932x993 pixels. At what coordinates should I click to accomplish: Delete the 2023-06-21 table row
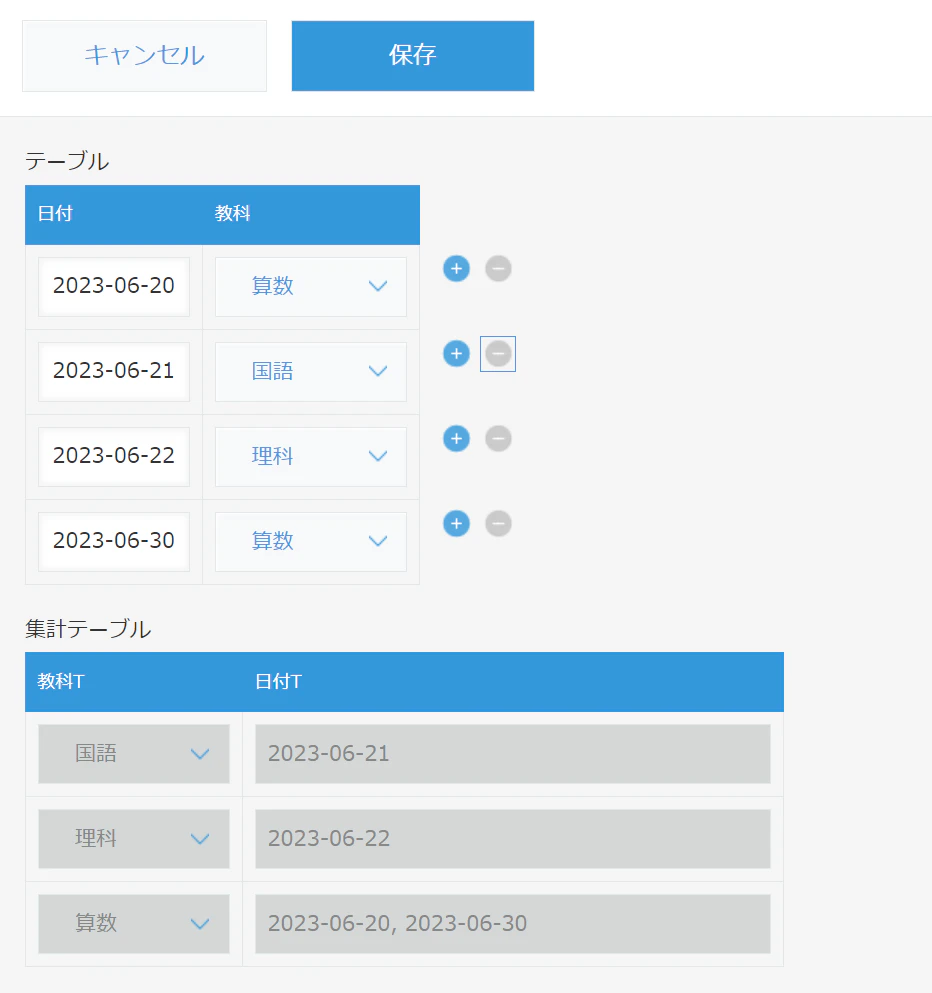[x=498, y=353]
